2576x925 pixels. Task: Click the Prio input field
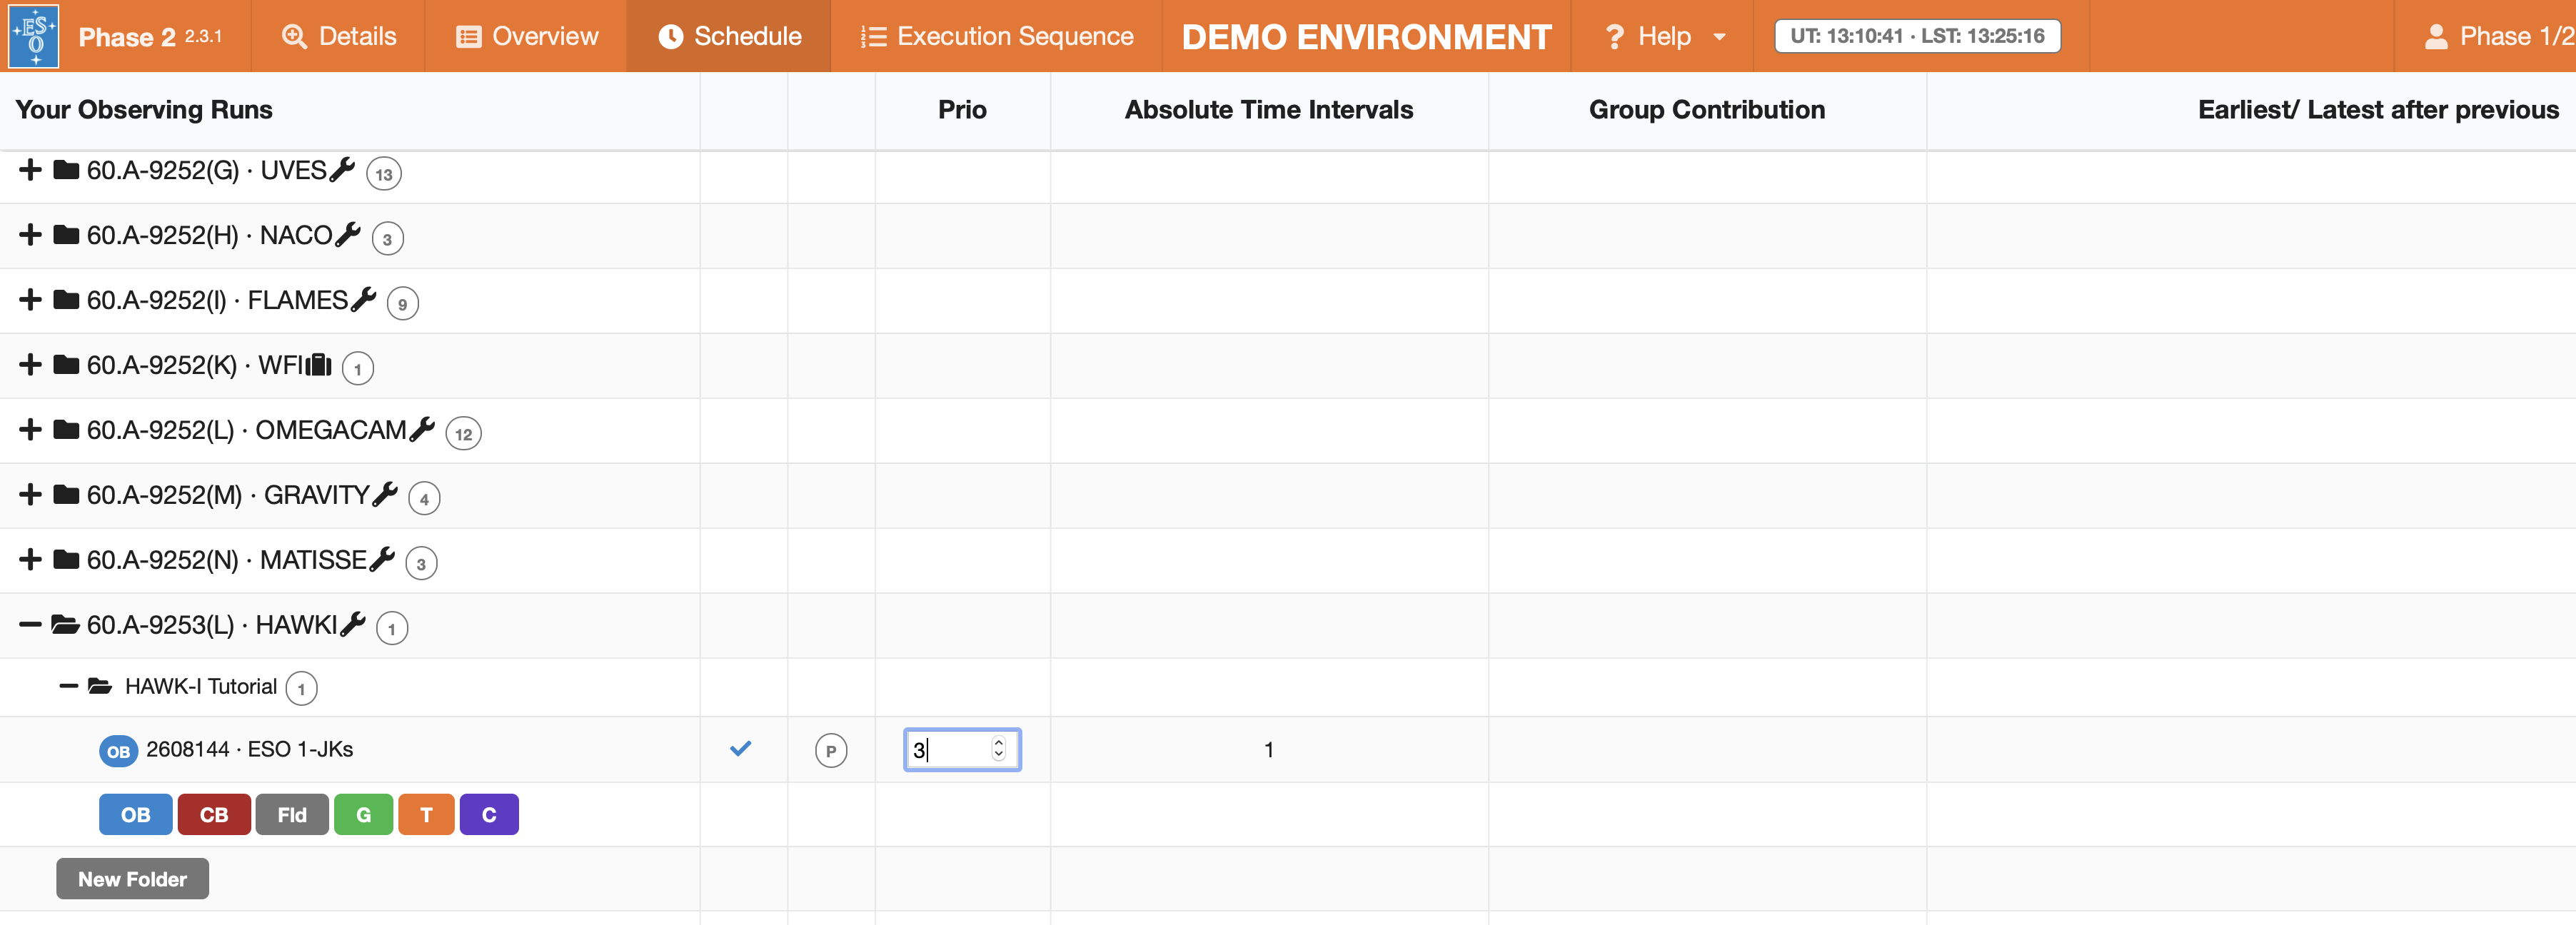coord(948,750)
